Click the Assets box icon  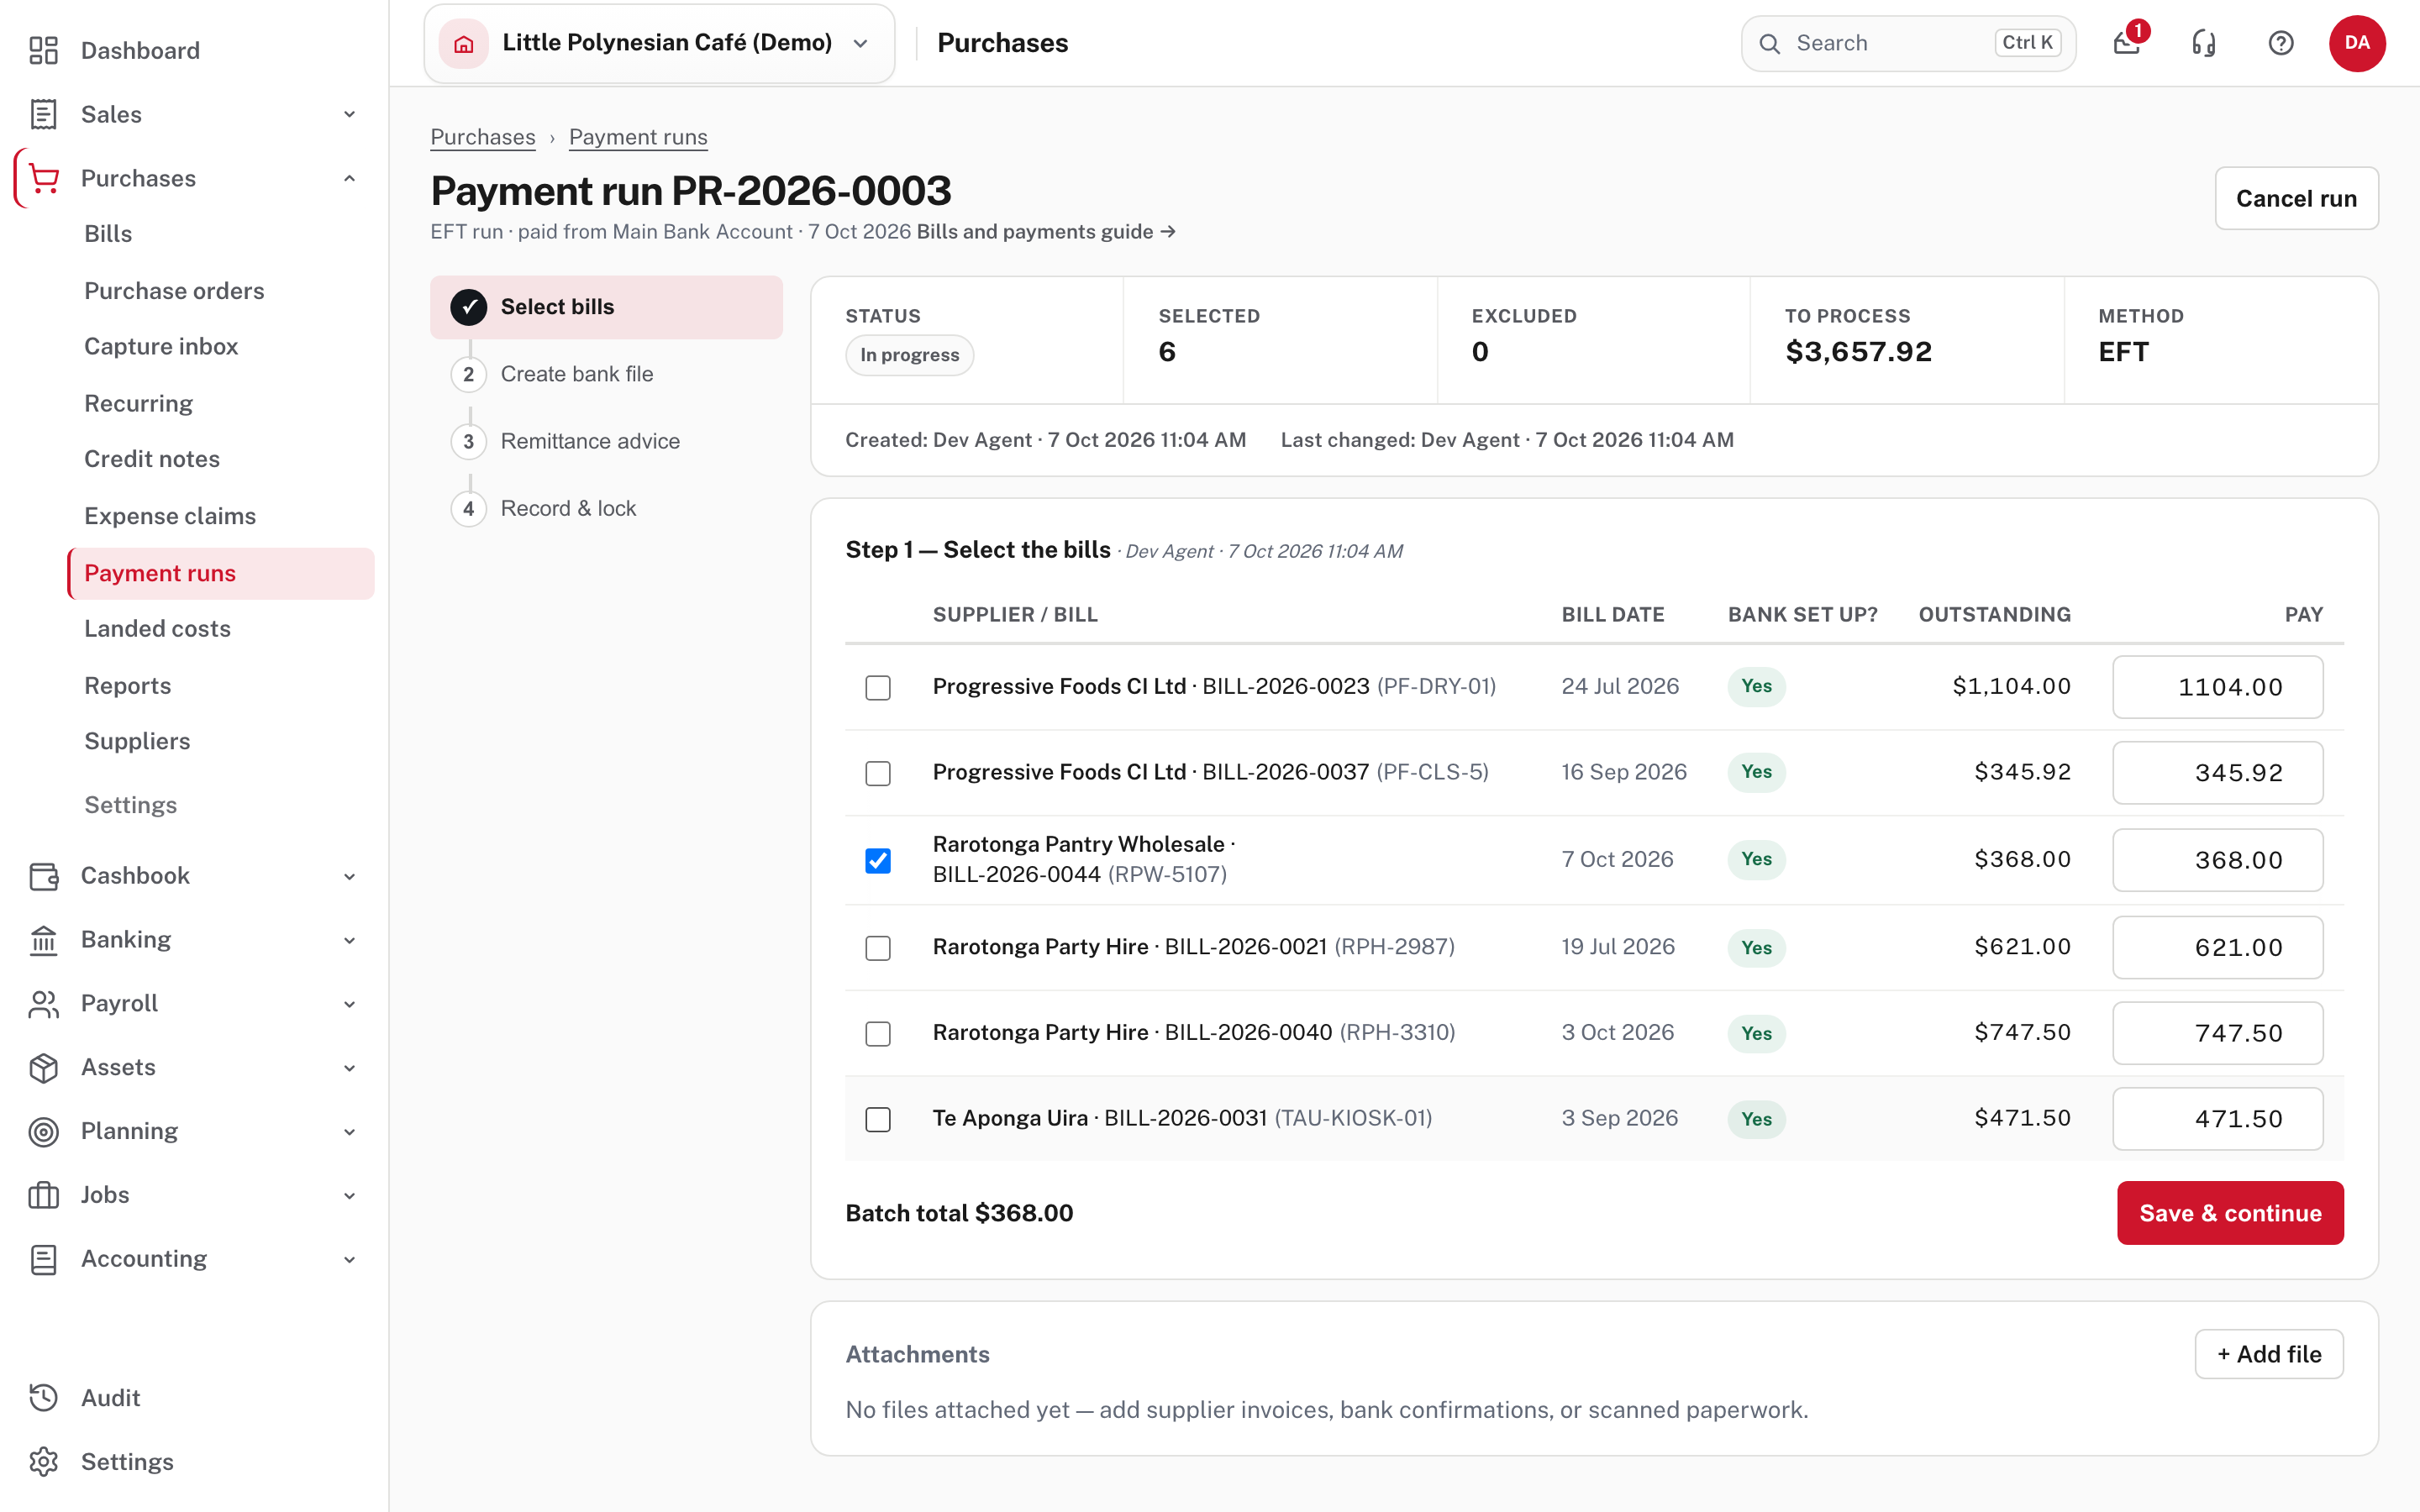coord(43,1068)
